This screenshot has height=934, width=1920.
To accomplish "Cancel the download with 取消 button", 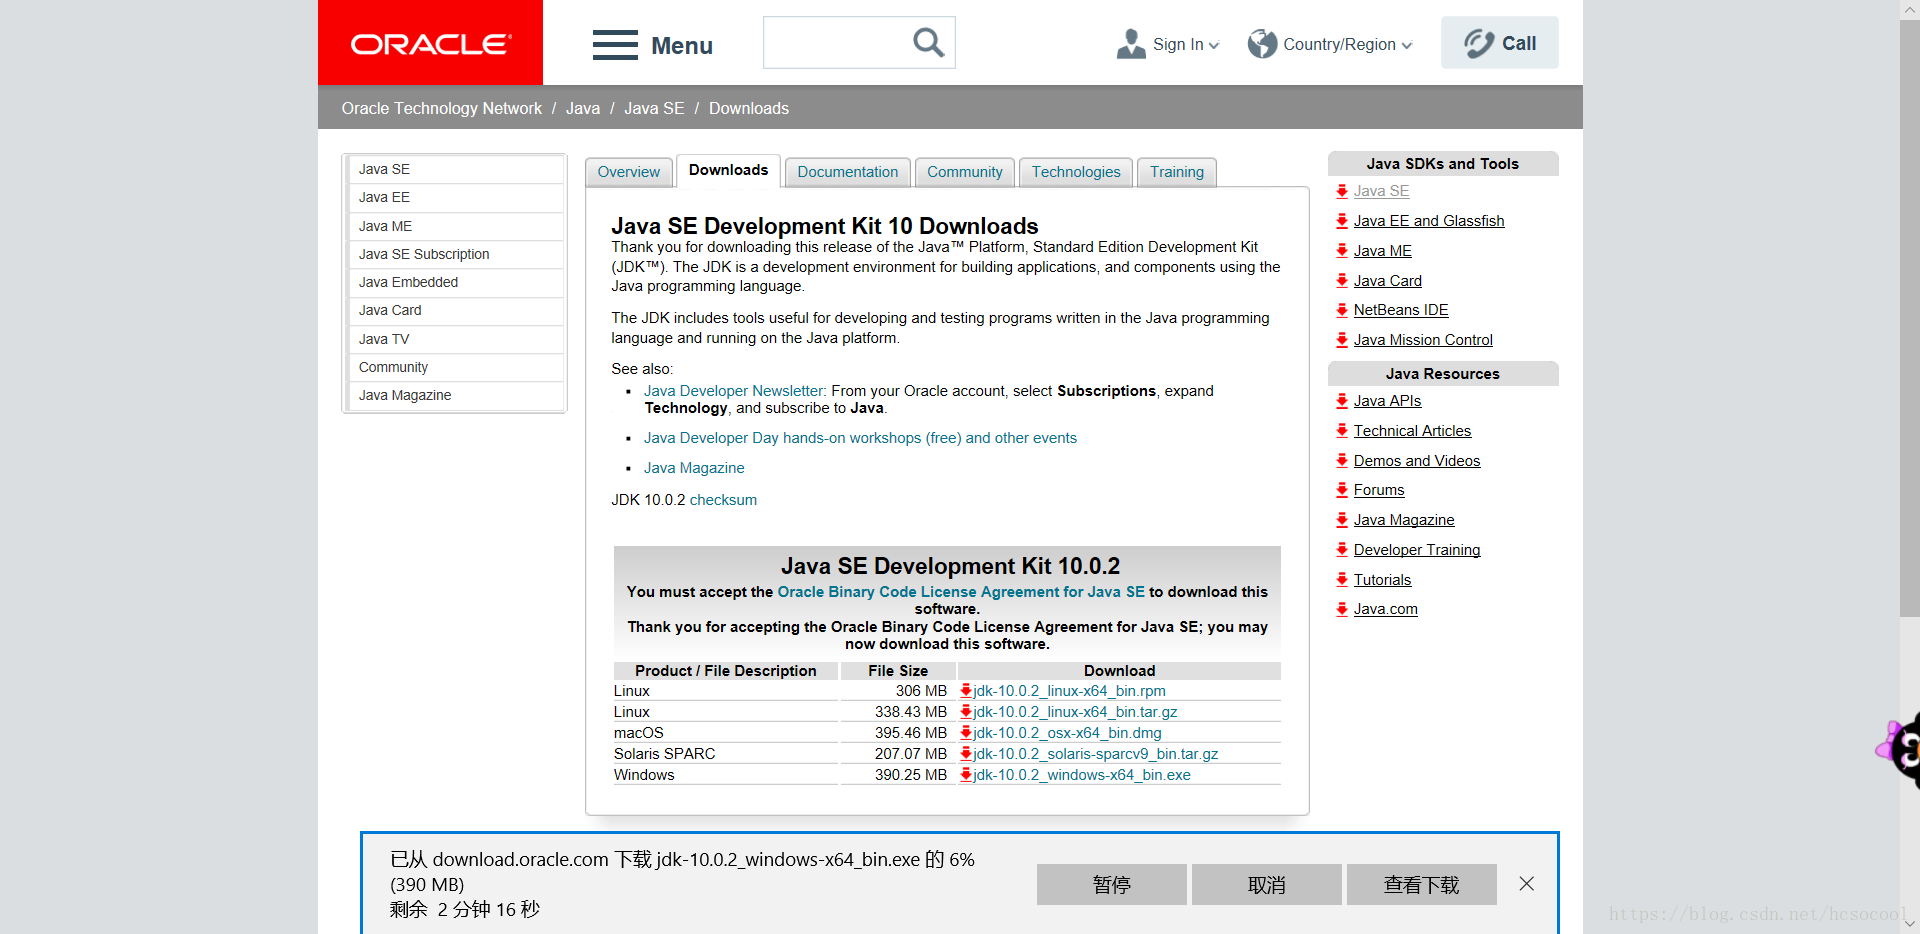I will click(1267, 885).
